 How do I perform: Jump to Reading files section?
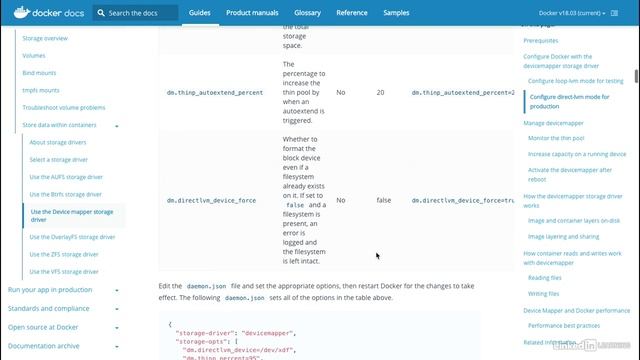pos(544,278)
